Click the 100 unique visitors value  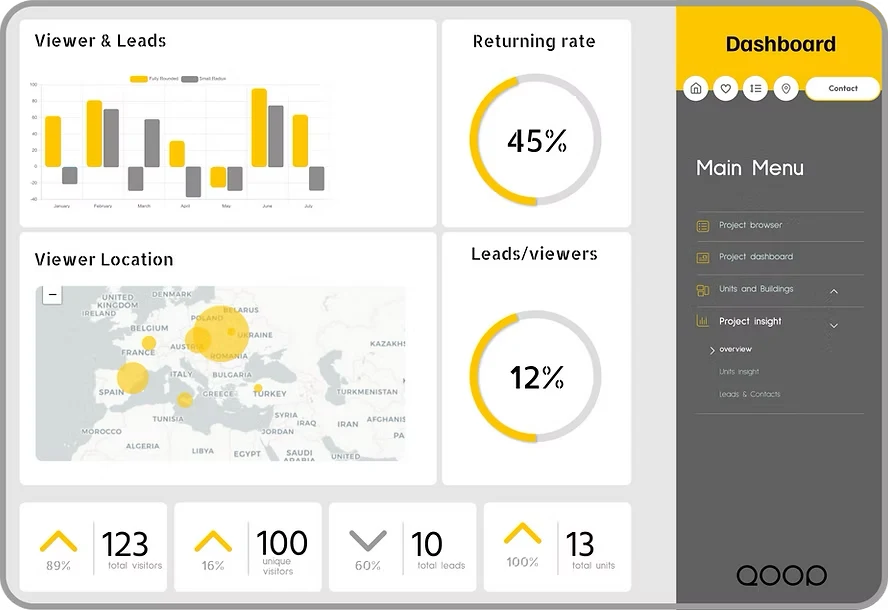tap(281, 543)
